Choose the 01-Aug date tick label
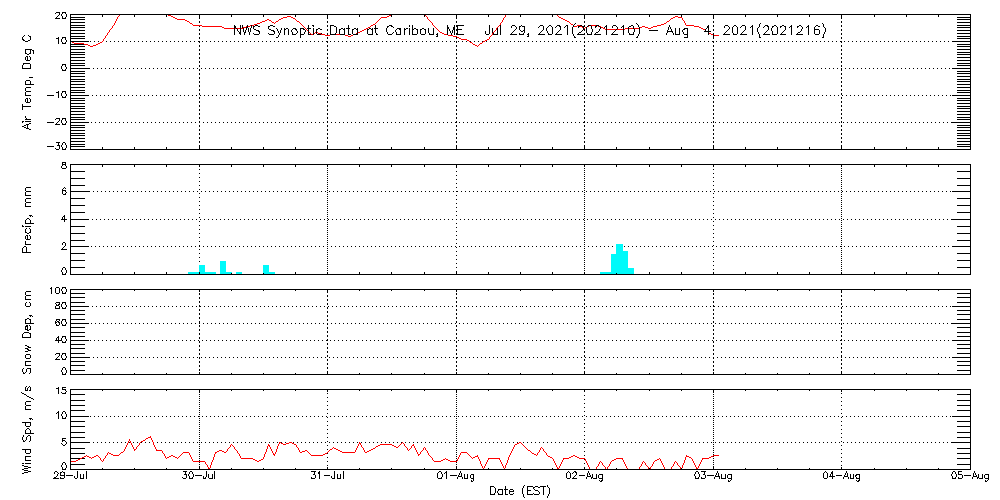 click(457, 477)
